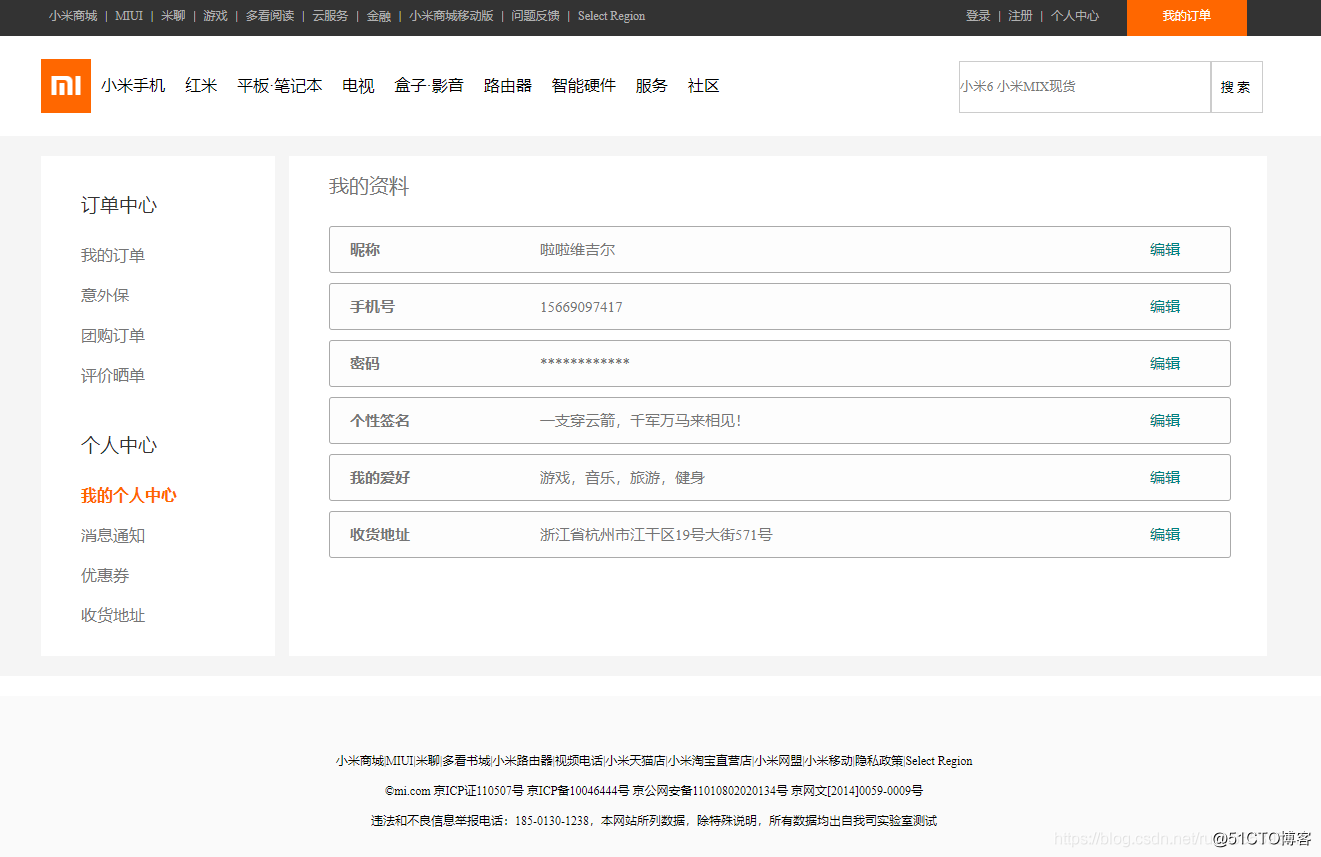
Task: Open 金融 in top bar
Action: (379, 16)
